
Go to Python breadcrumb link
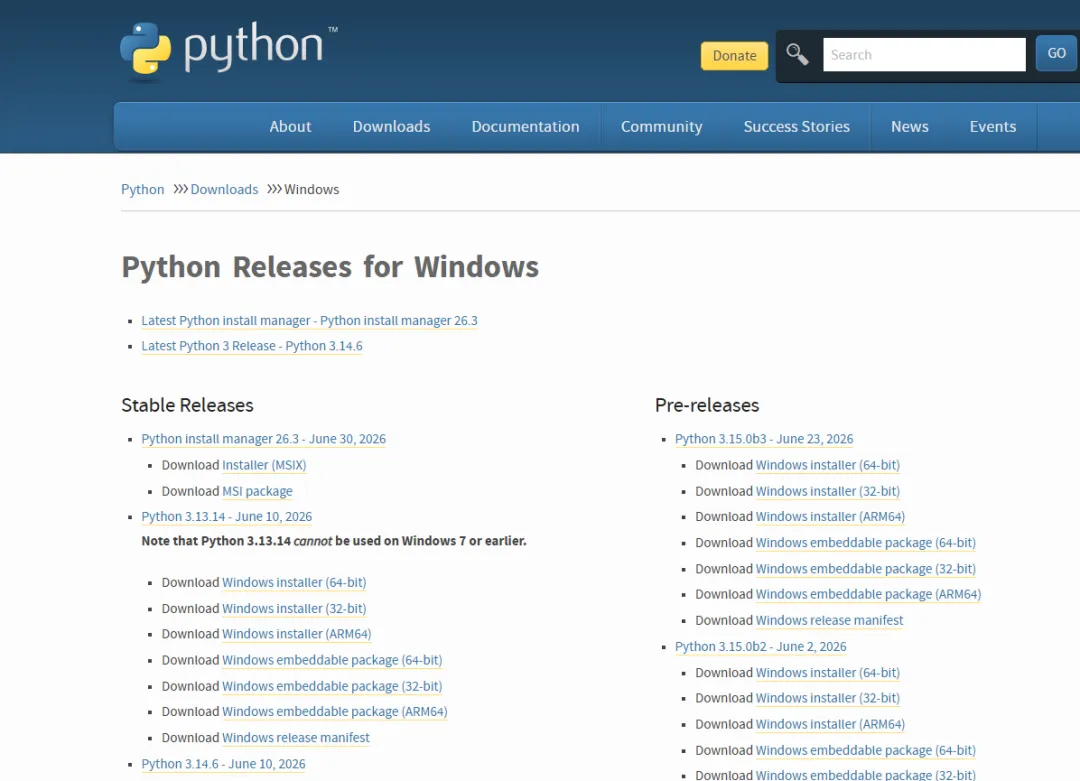(143, 189)
